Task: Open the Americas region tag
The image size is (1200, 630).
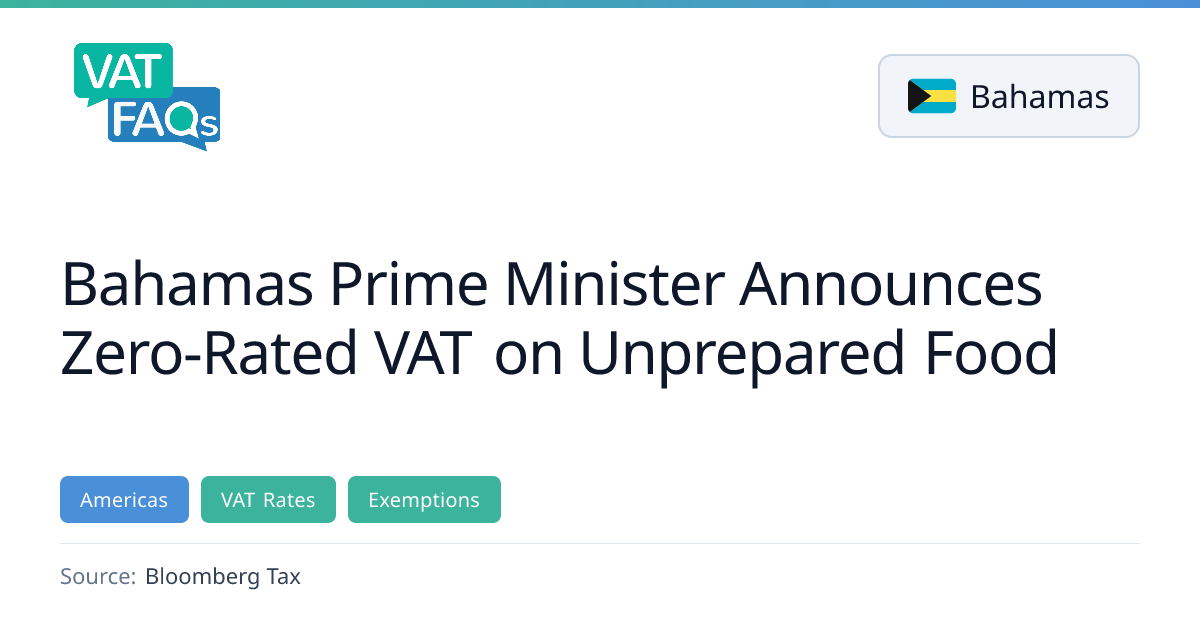Action: coord(124,500)
